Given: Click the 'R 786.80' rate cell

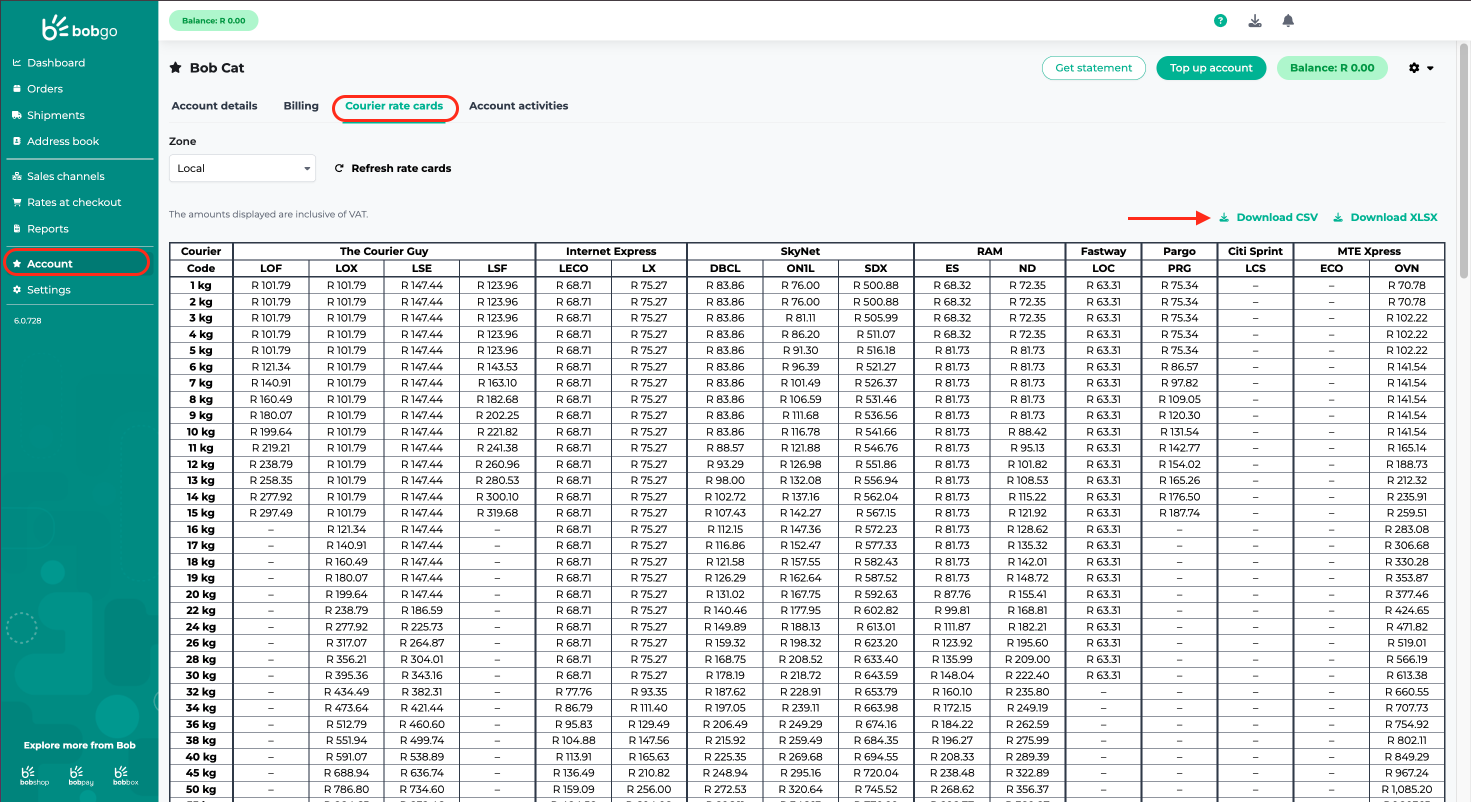Looking at the screenshot, I should pos(347,790).
